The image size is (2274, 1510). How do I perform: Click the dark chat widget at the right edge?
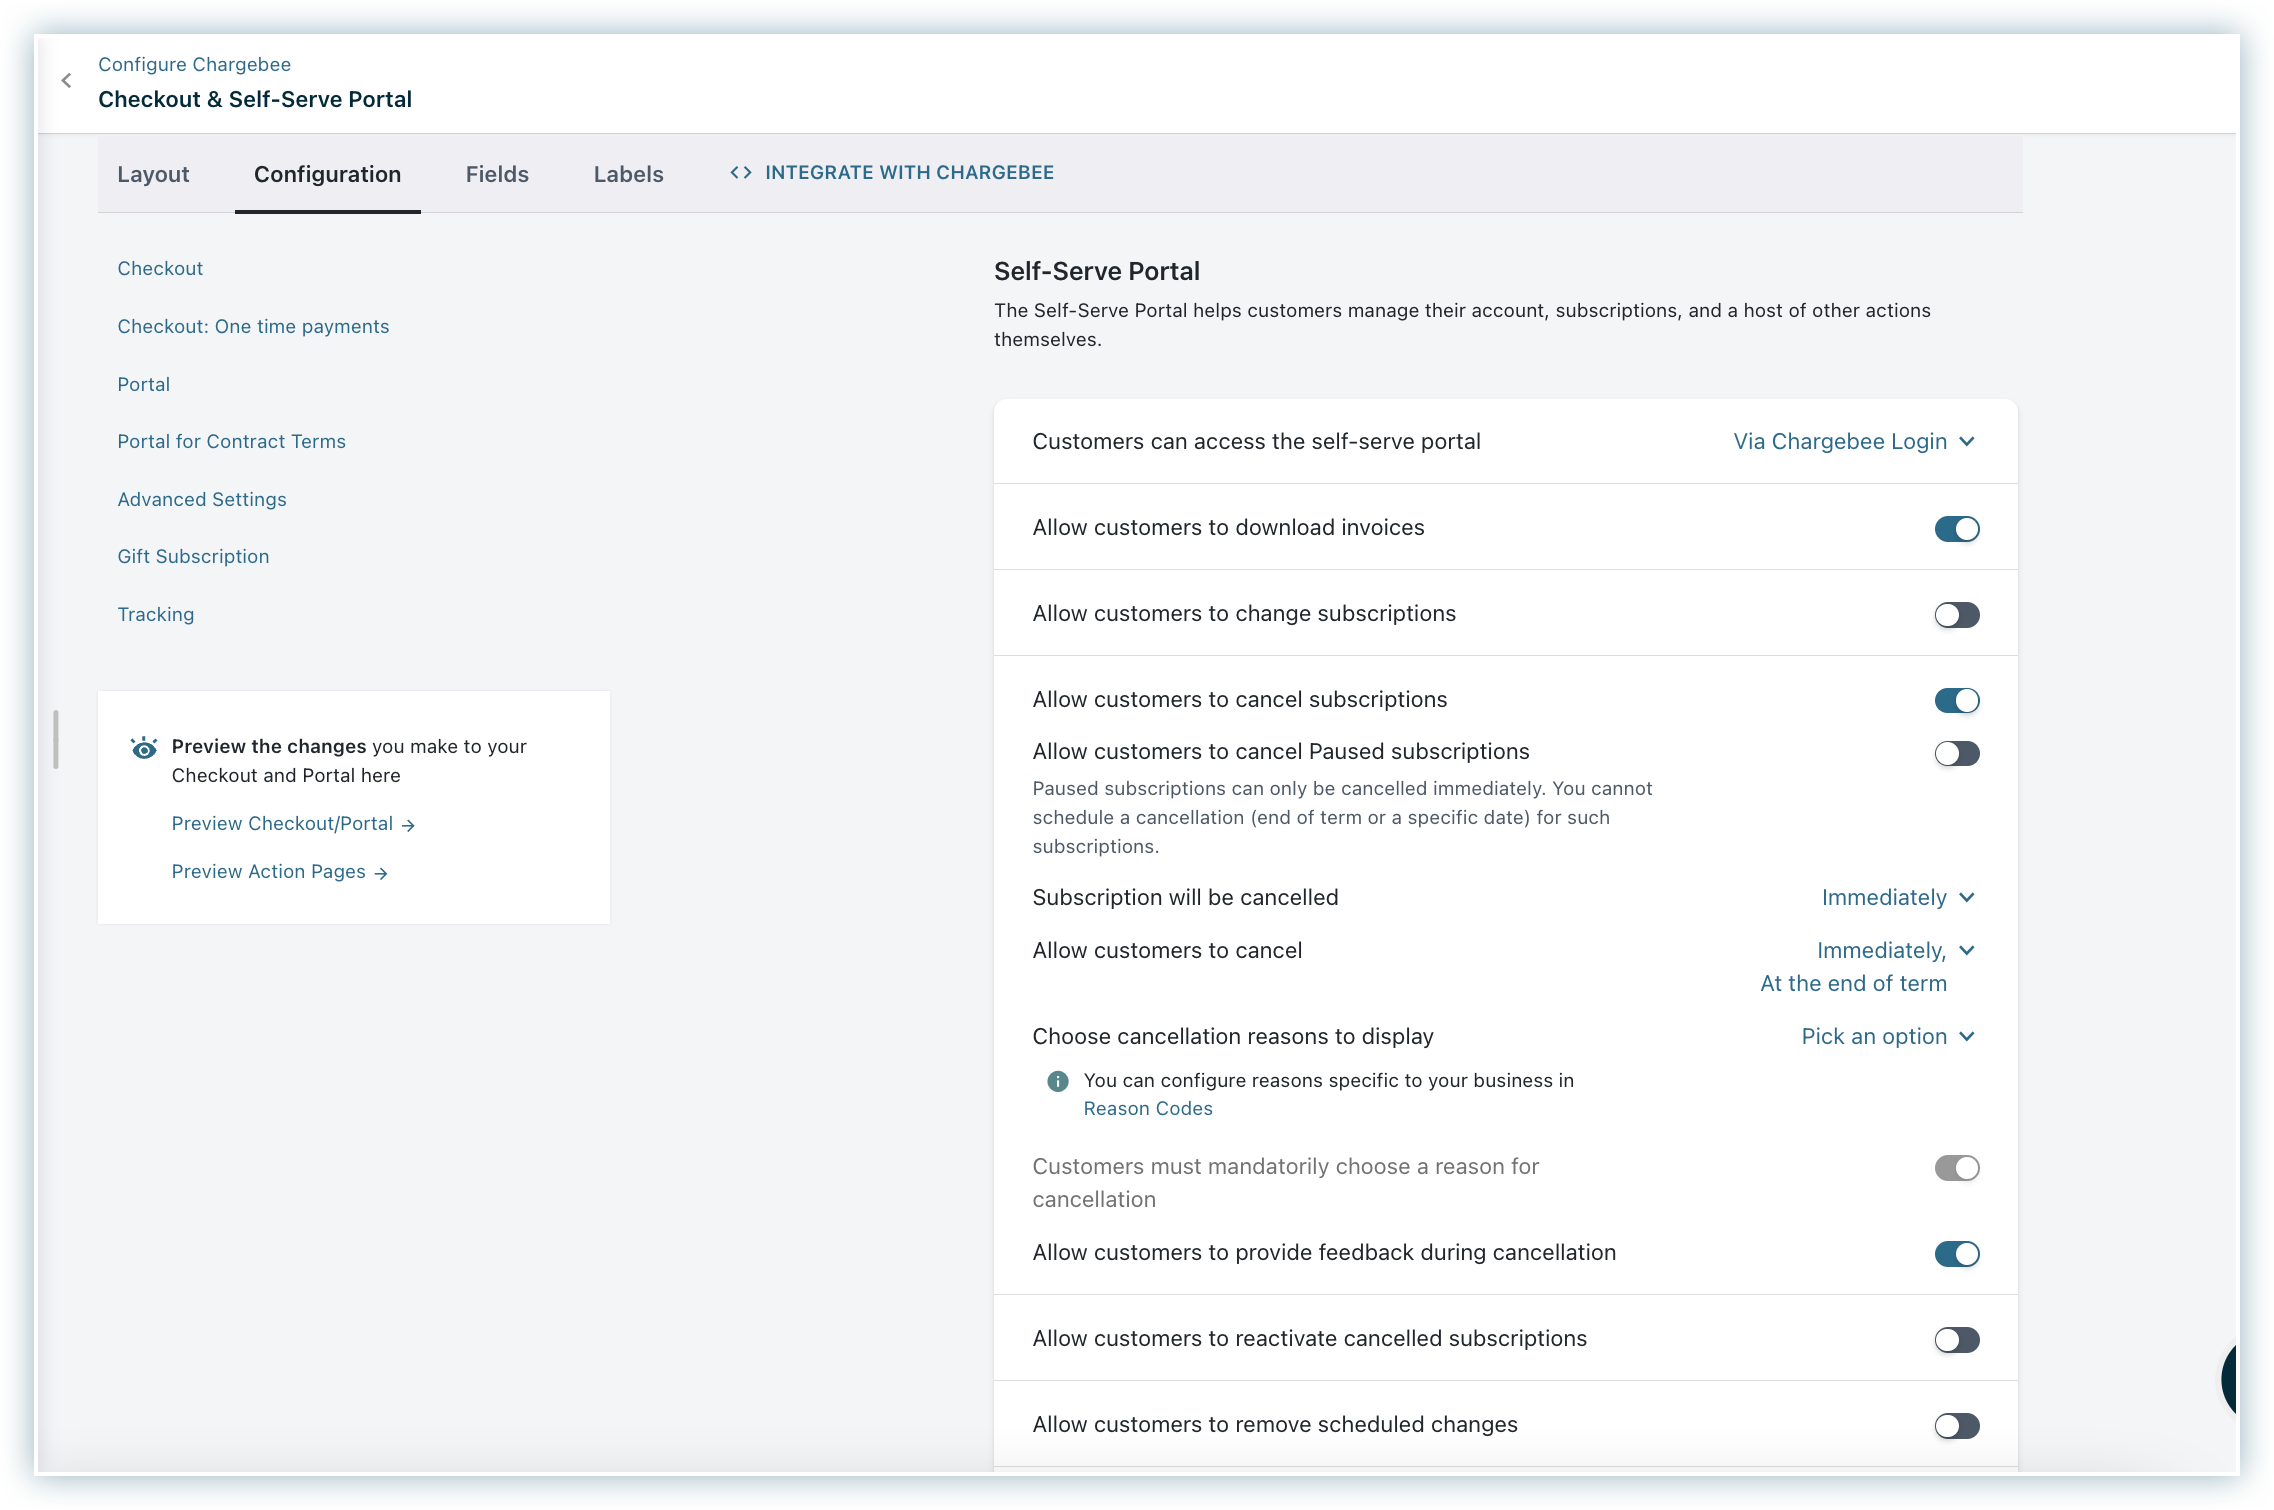pos(2230,1380)
